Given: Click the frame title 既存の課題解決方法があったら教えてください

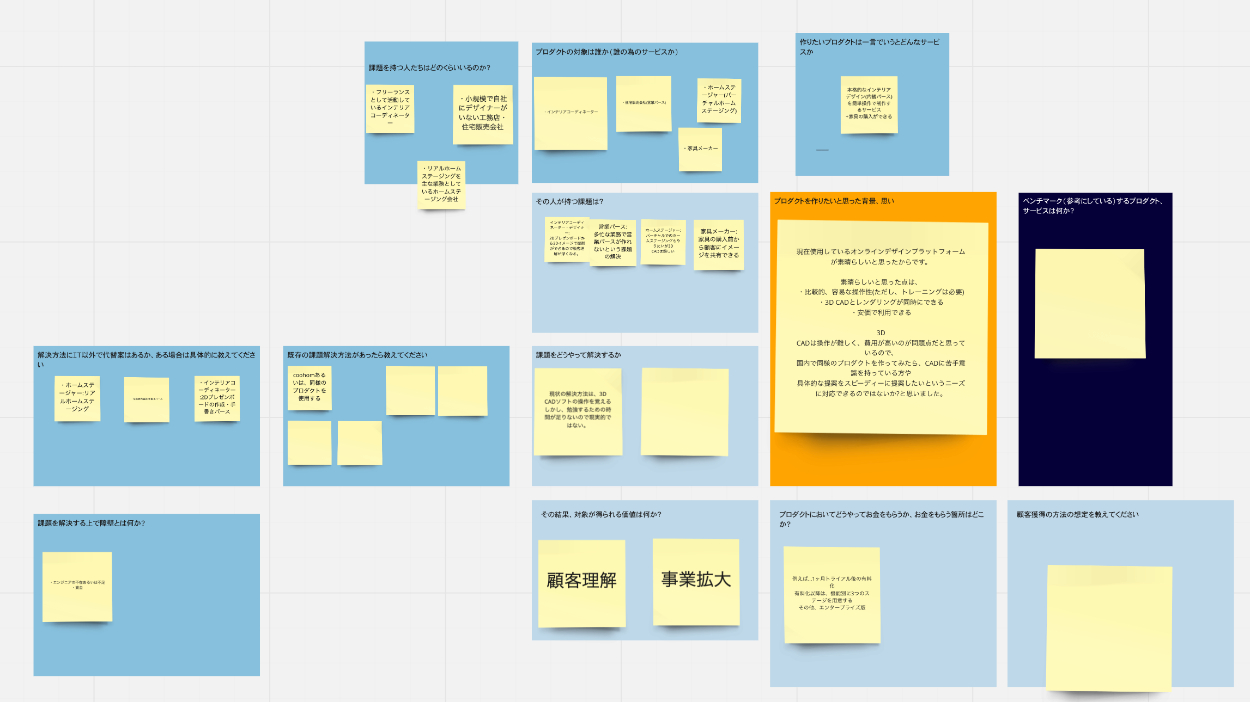Looking at the screenshot, I should (x=359, y=355).
